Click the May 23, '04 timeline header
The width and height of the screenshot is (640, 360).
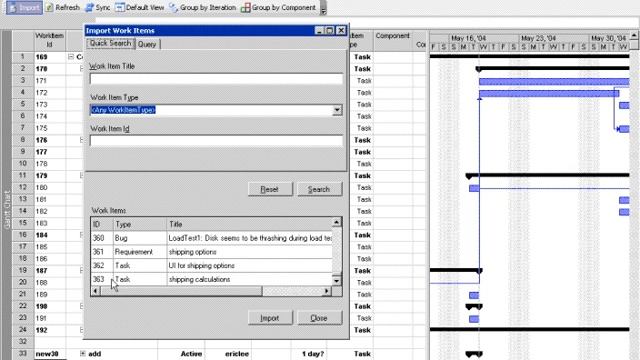point(553,38)
